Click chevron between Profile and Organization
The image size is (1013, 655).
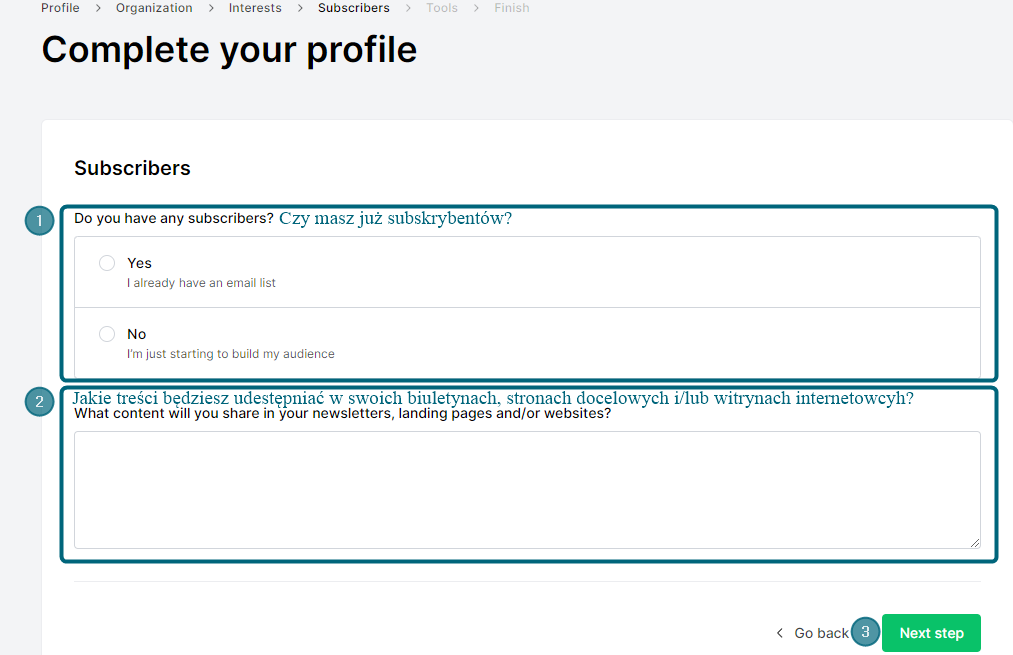click(98, 8)
